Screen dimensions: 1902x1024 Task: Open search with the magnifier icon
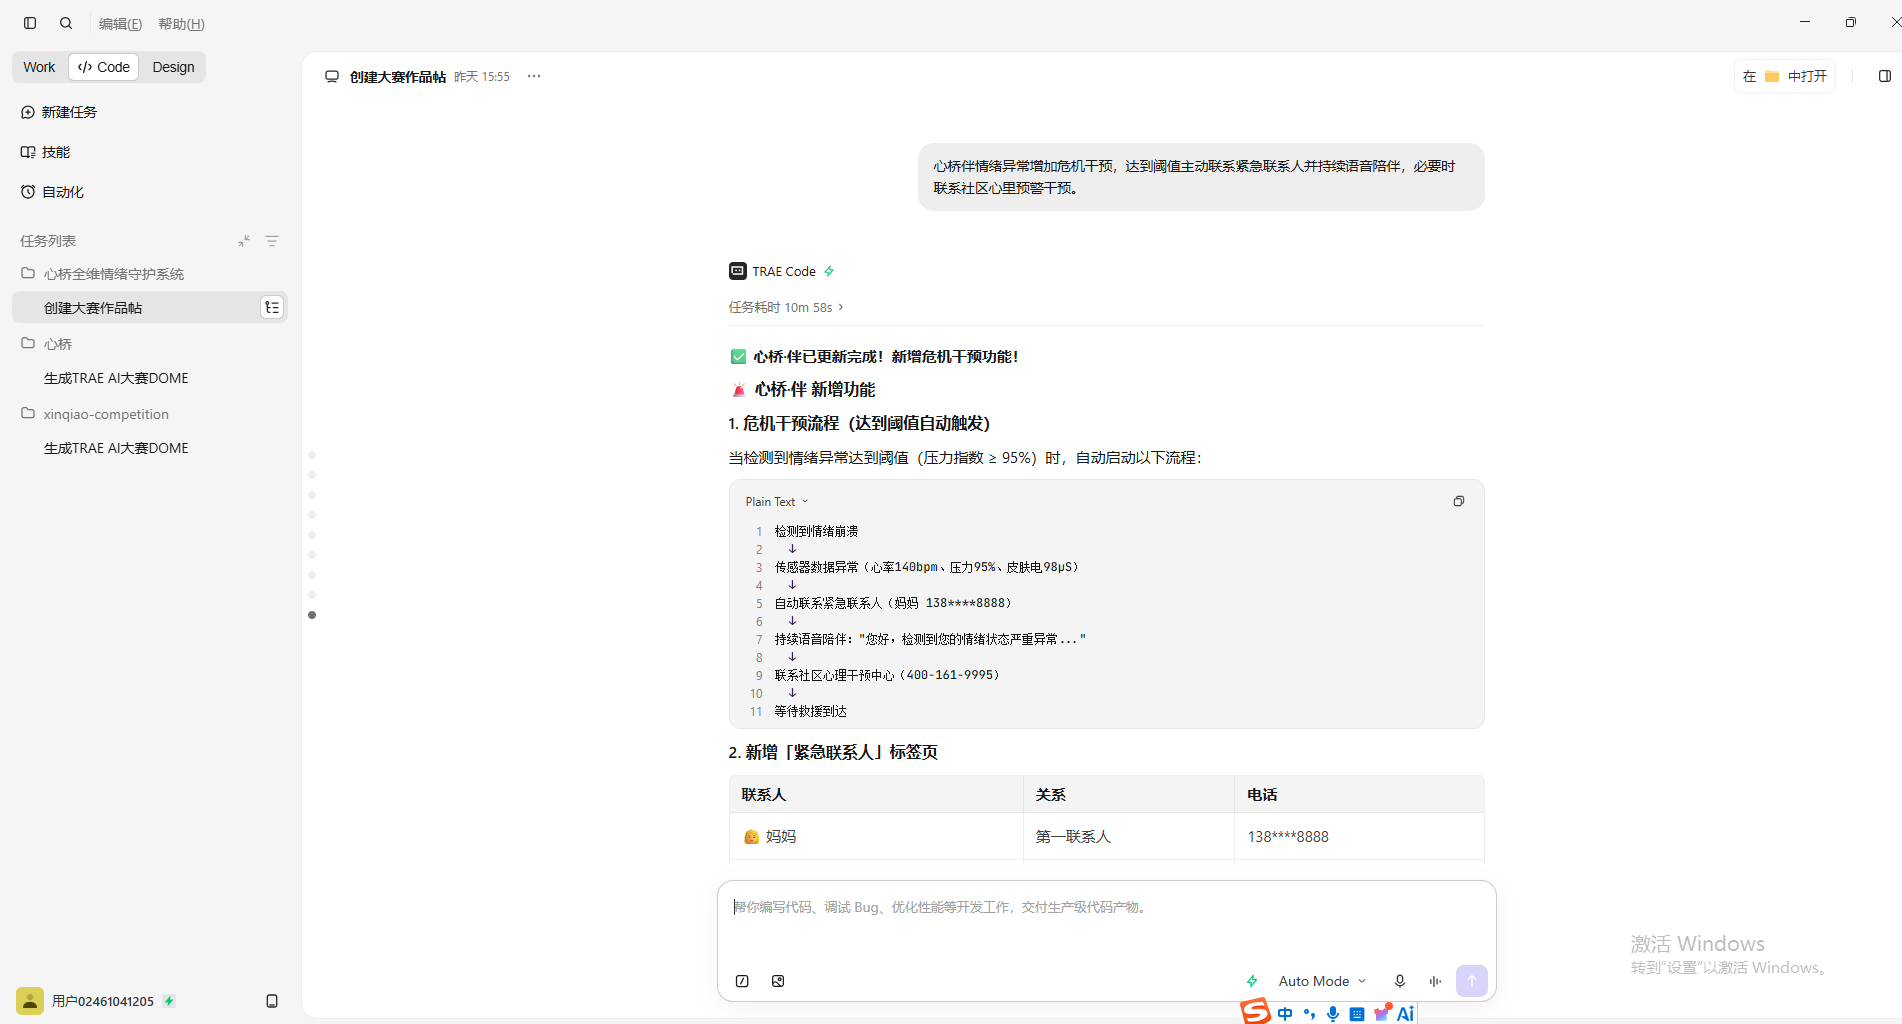(66, 23)
